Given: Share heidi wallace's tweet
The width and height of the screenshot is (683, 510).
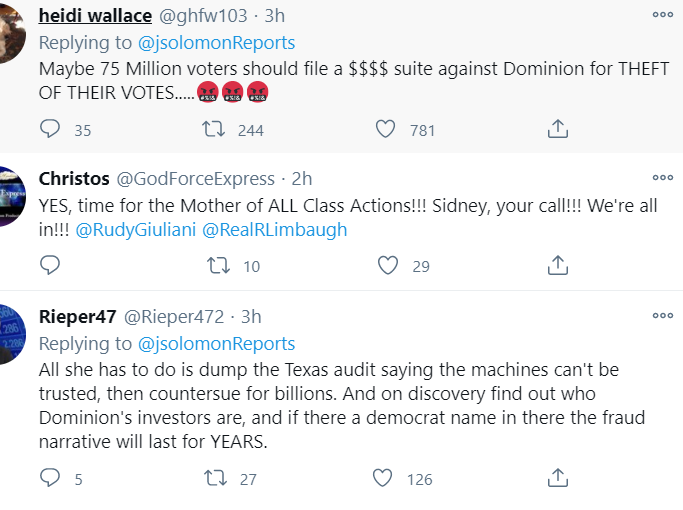Looking at the screenshot, I should (559, 129).
